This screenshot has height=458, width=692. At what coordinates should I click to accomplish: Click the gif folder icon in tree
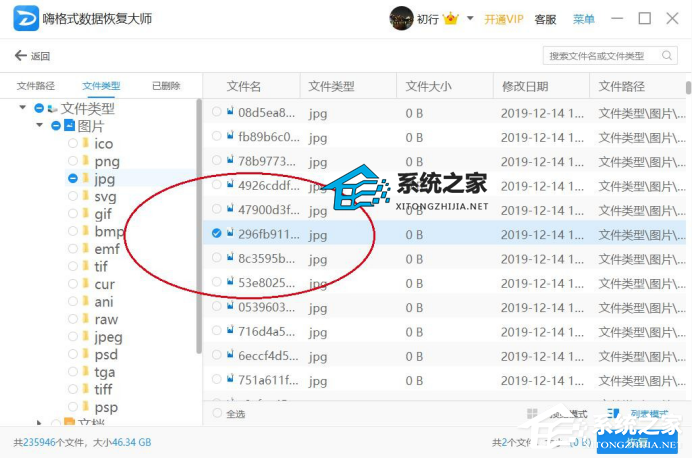[85, 214]
